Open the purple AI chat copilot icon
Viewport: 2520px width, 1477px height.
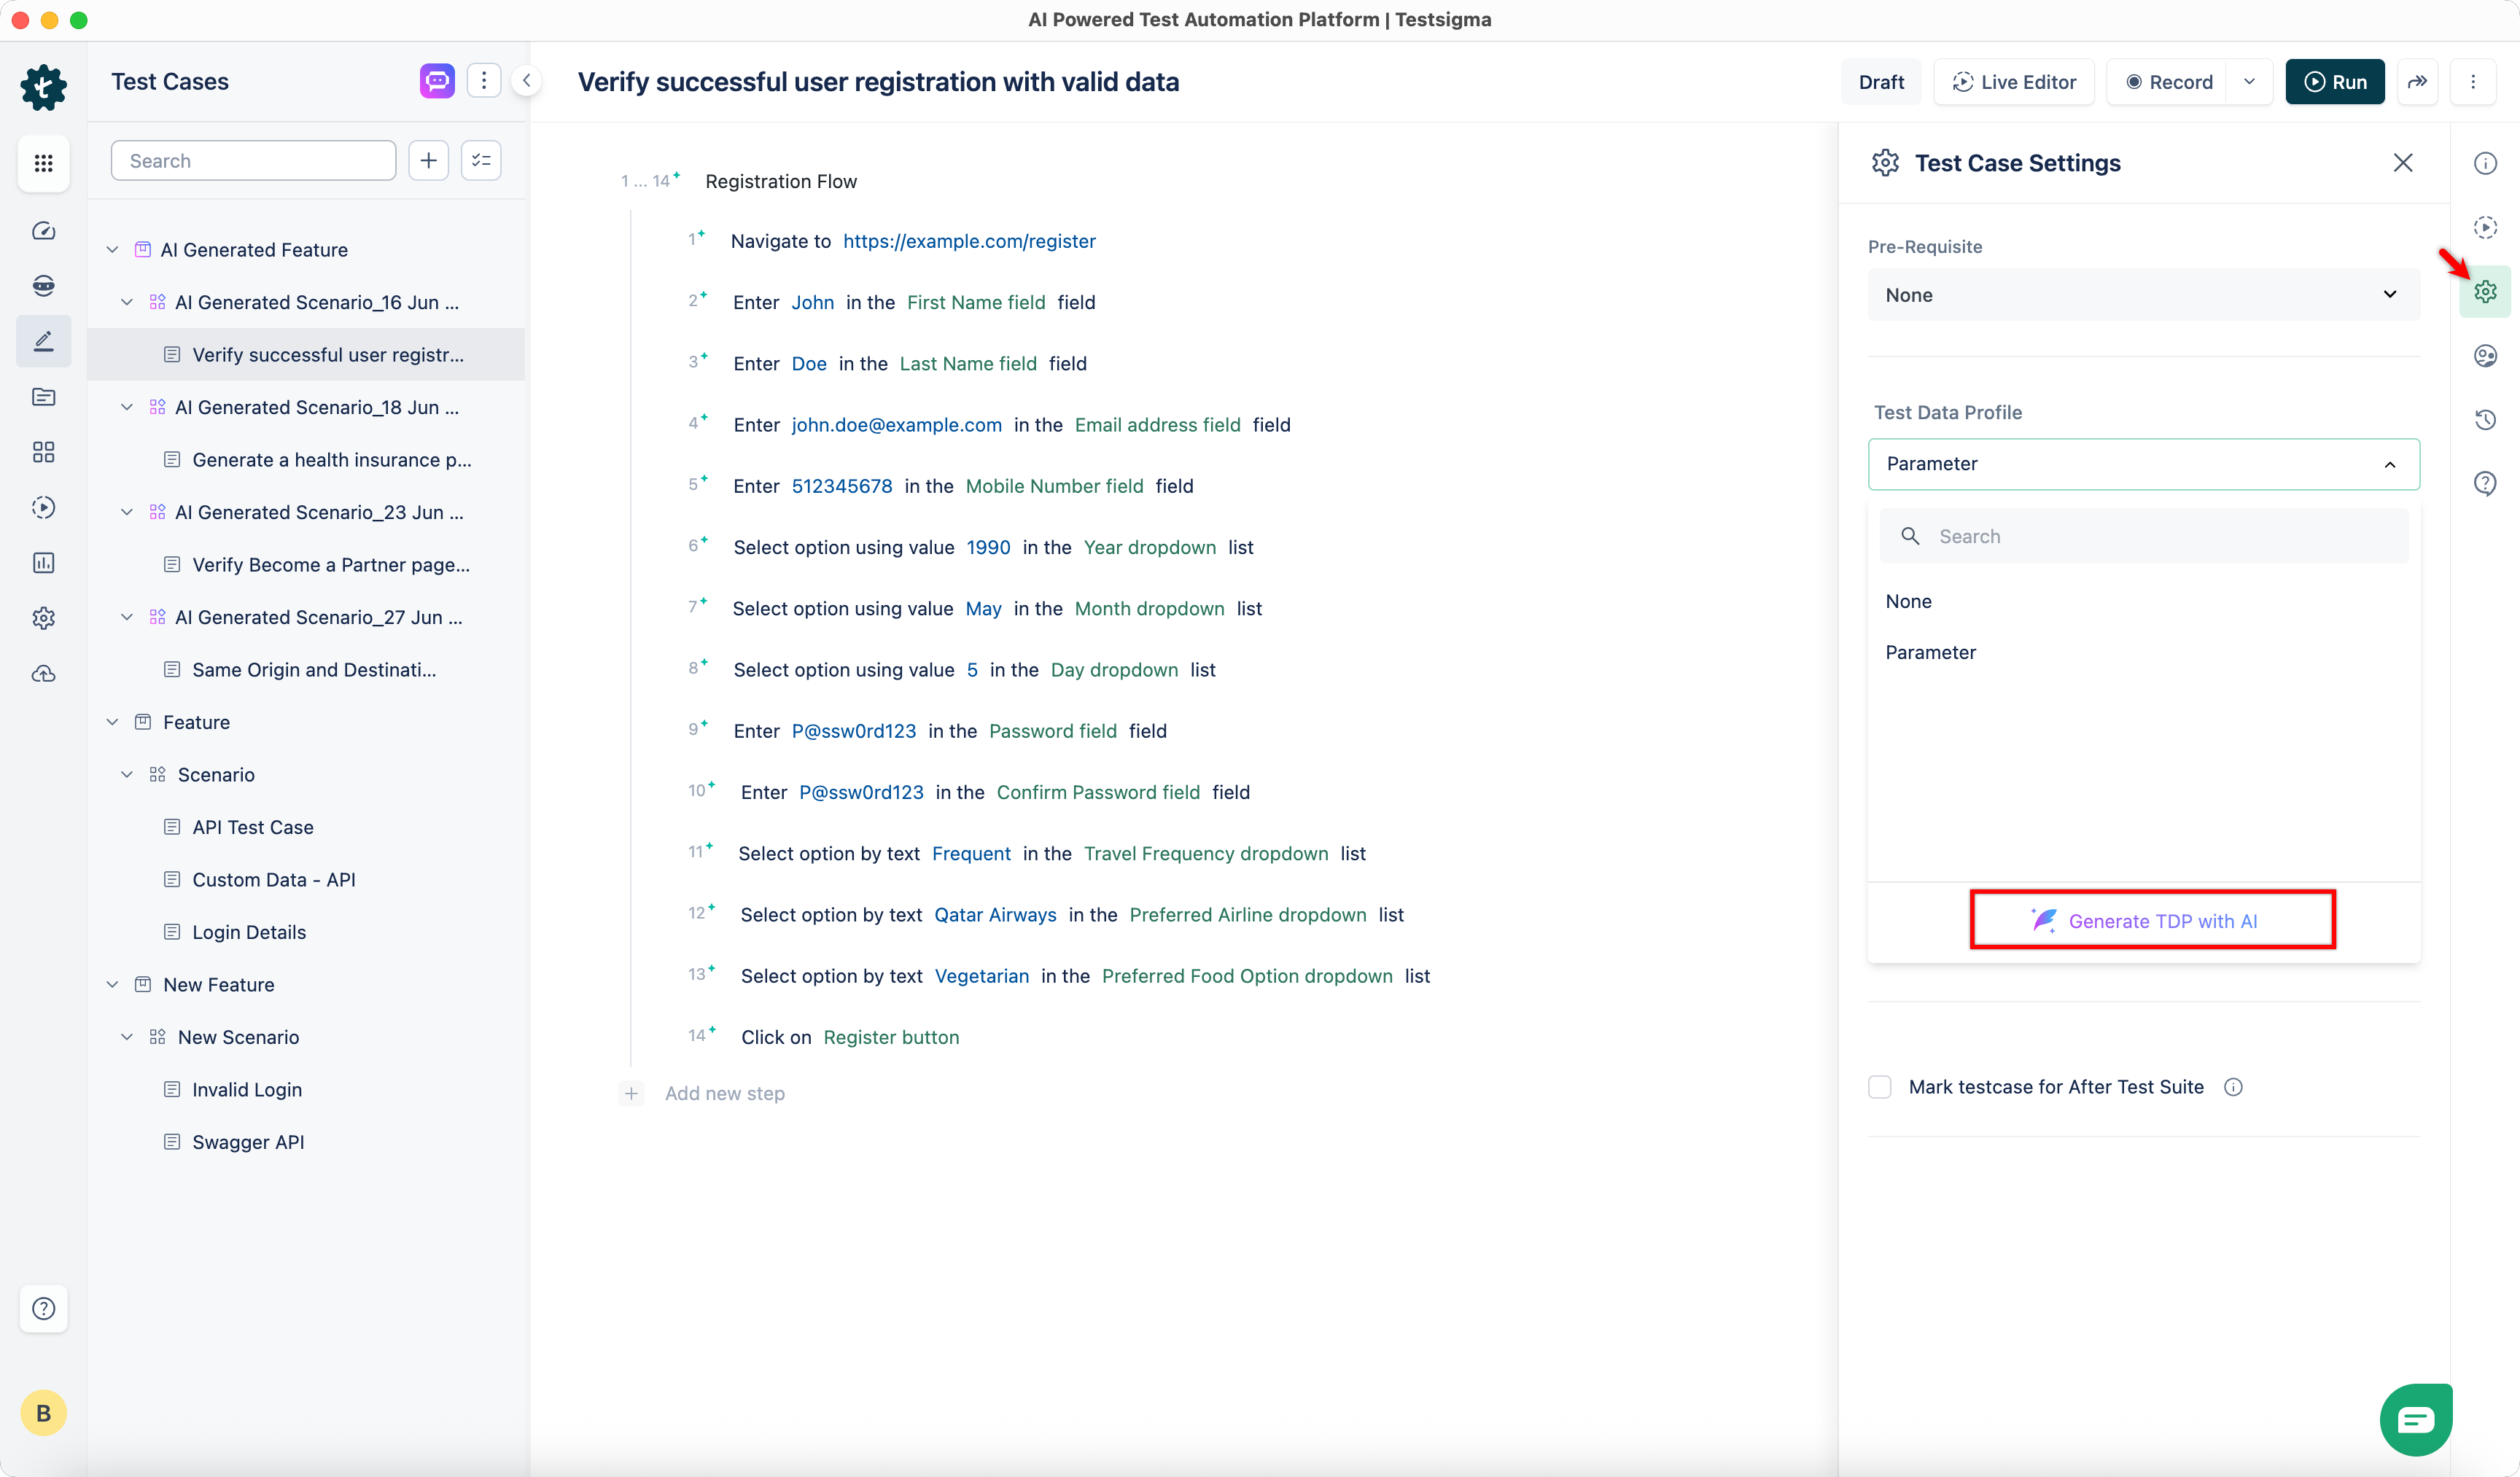tap(437, 81)
